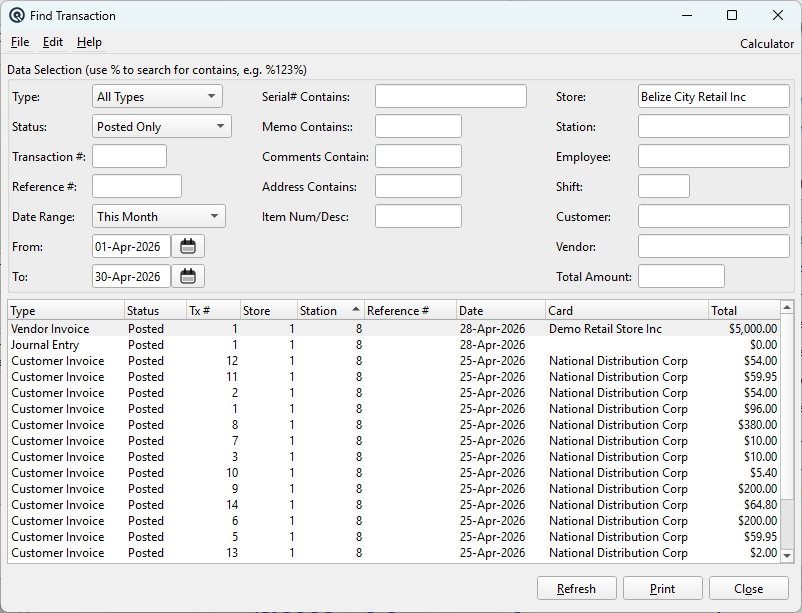Click the Close button at bottom
Image resolution: width=802 pixels, height=613 pixels.
click(x=748, y=588)
